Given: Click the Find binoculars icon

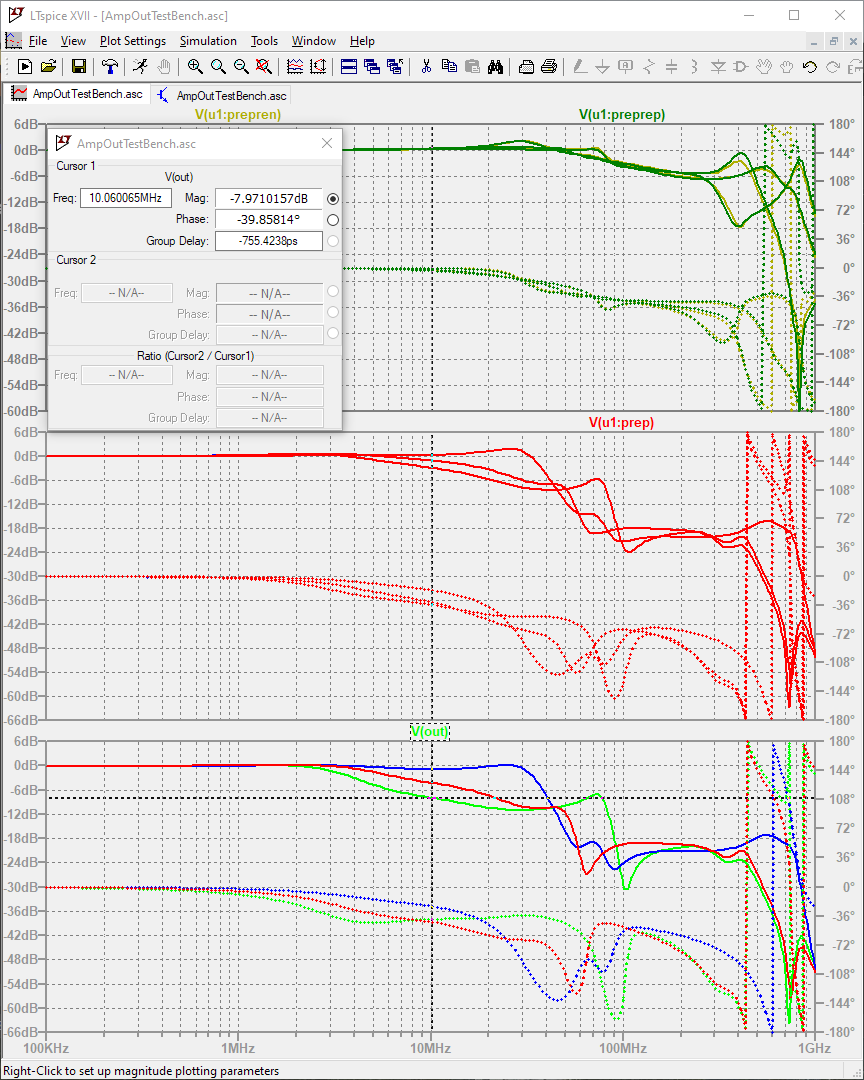Looking at the screenshot, I should pyautogui.click(x=495, y=67).
